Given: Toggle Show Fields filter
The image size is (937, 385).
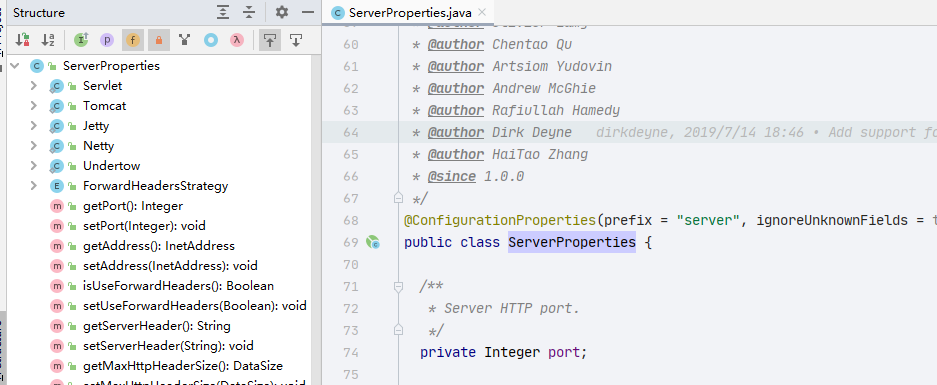Looking at the screenshot, I should pos(133,40).
